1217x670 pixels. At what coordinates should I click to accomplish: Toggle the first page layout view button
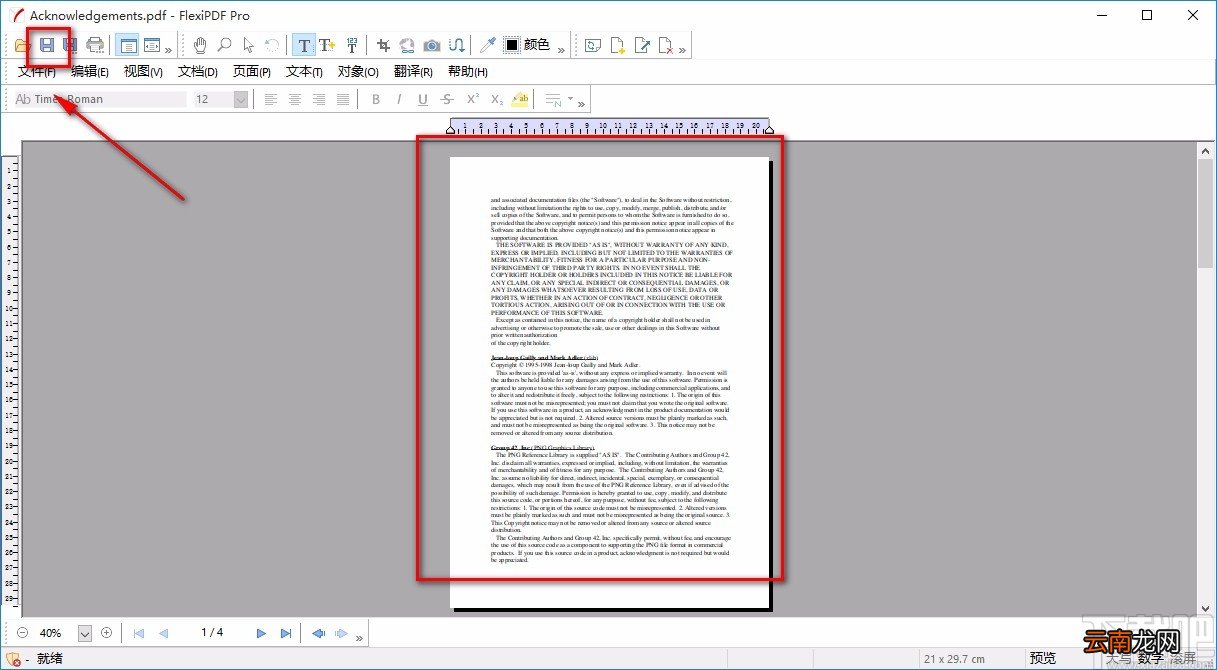pos(127,45)
